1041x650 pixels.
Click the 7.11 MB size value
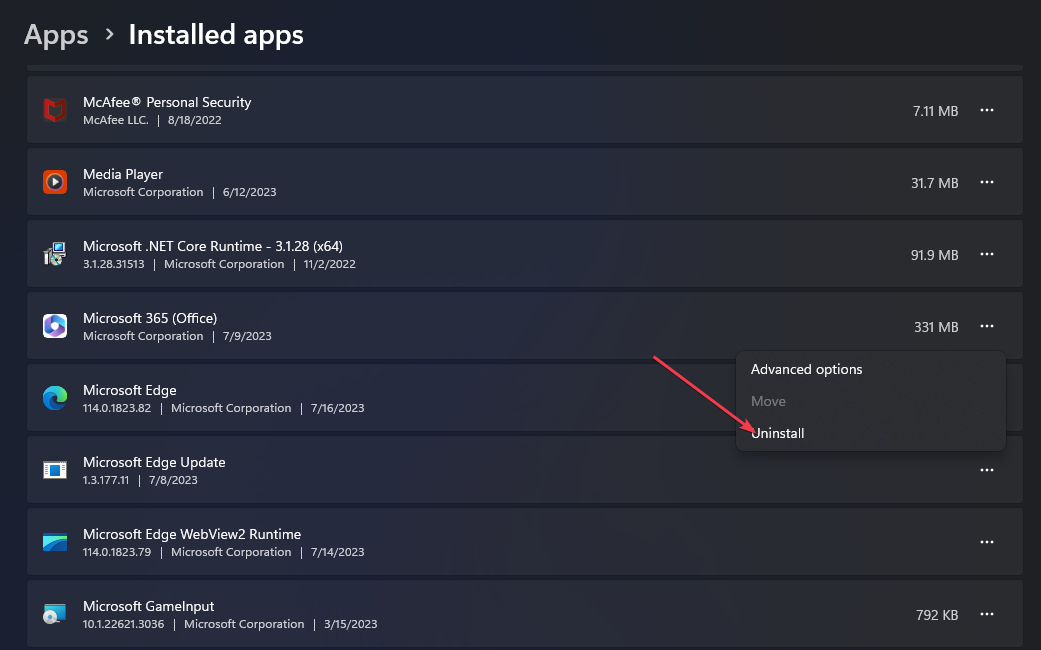pyautogui.click(x=935, y=111)
